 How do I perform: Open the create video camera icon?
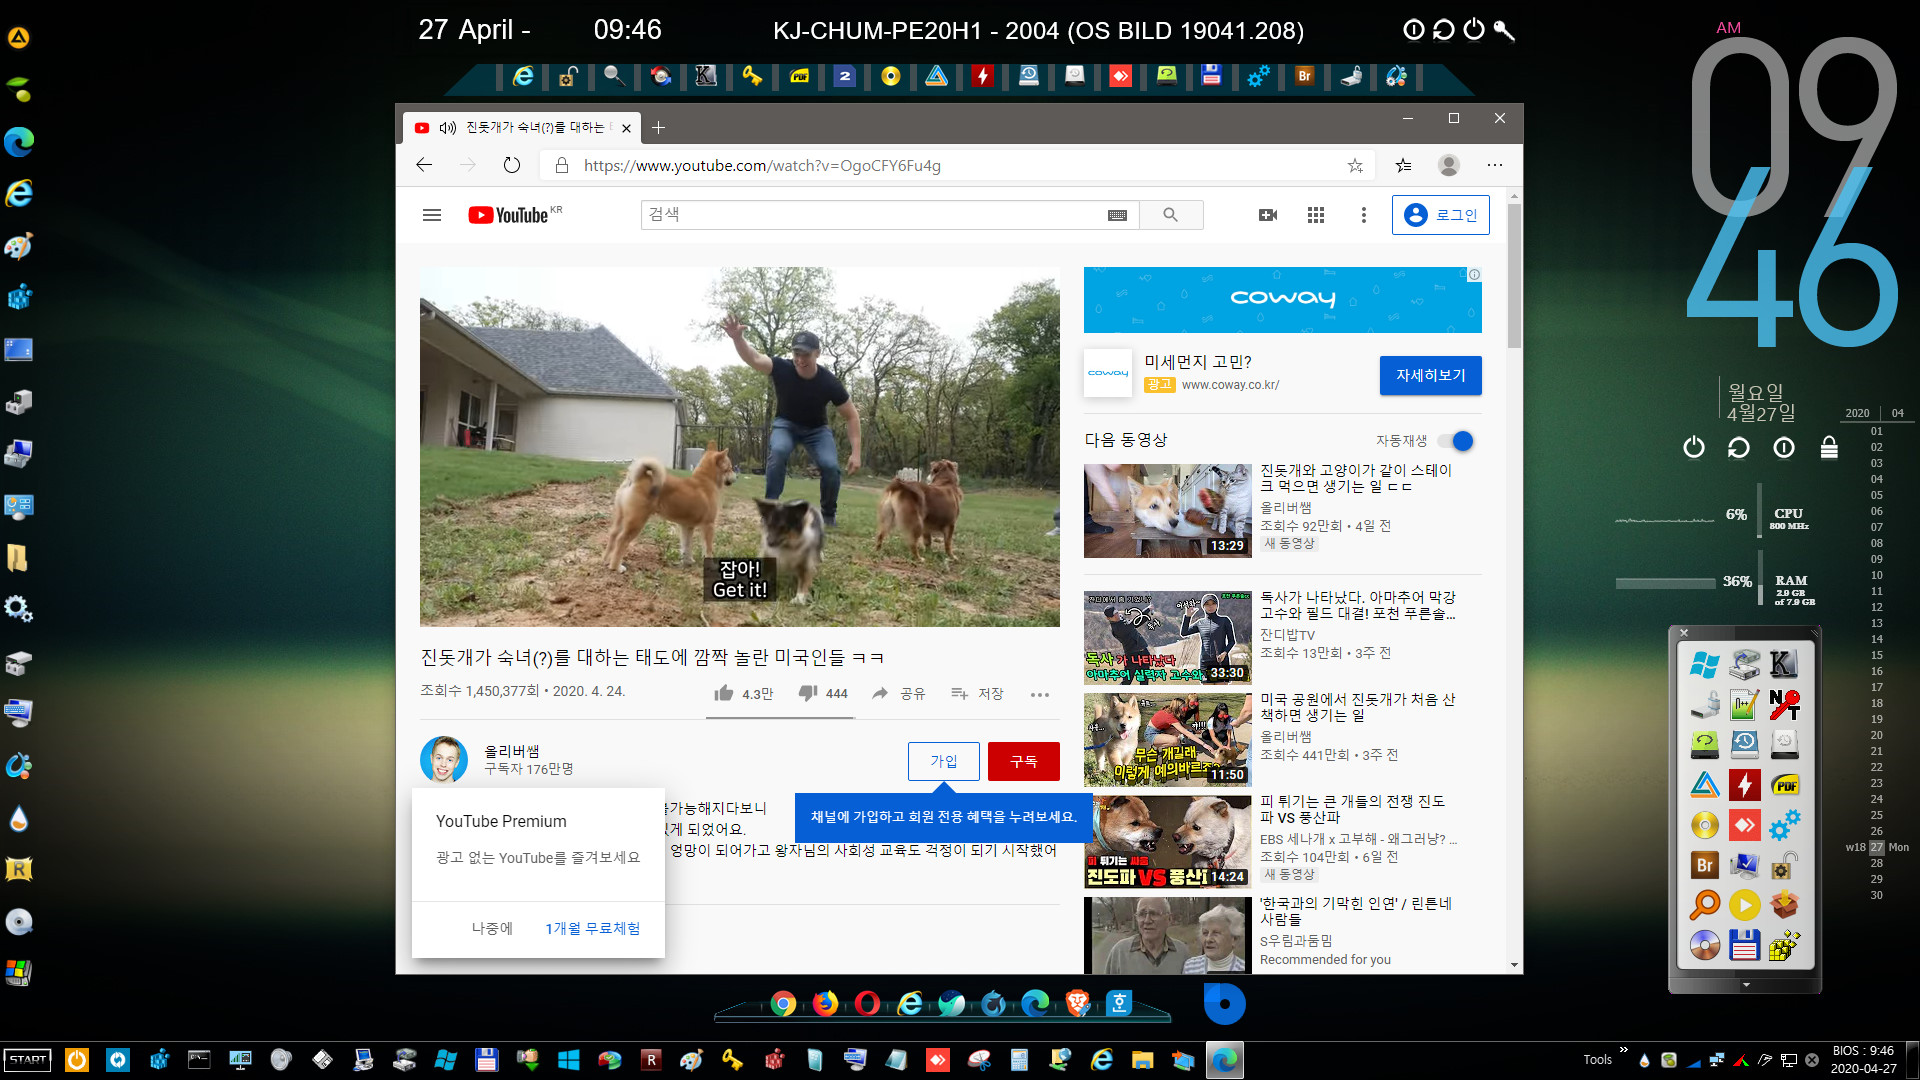tap(1268, 215)
